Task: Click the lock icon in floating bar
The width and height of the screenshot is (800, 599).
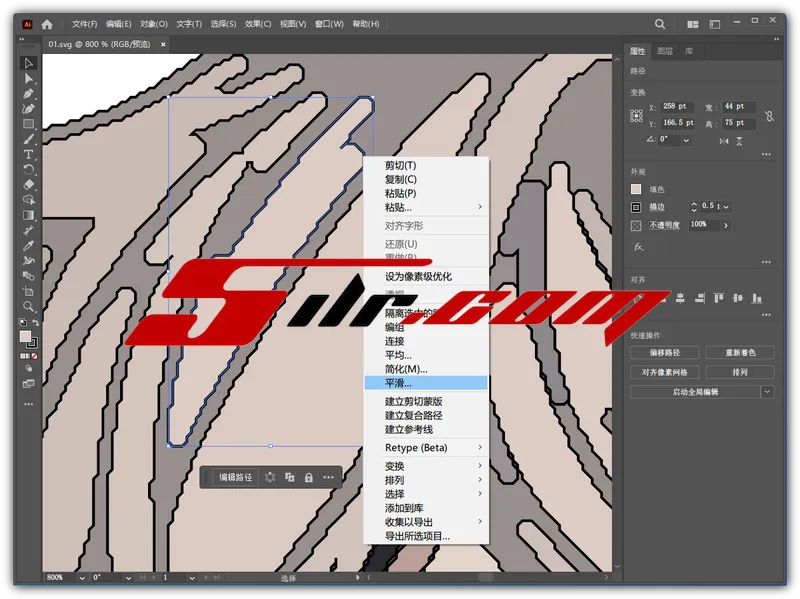Action: point(309,478)
